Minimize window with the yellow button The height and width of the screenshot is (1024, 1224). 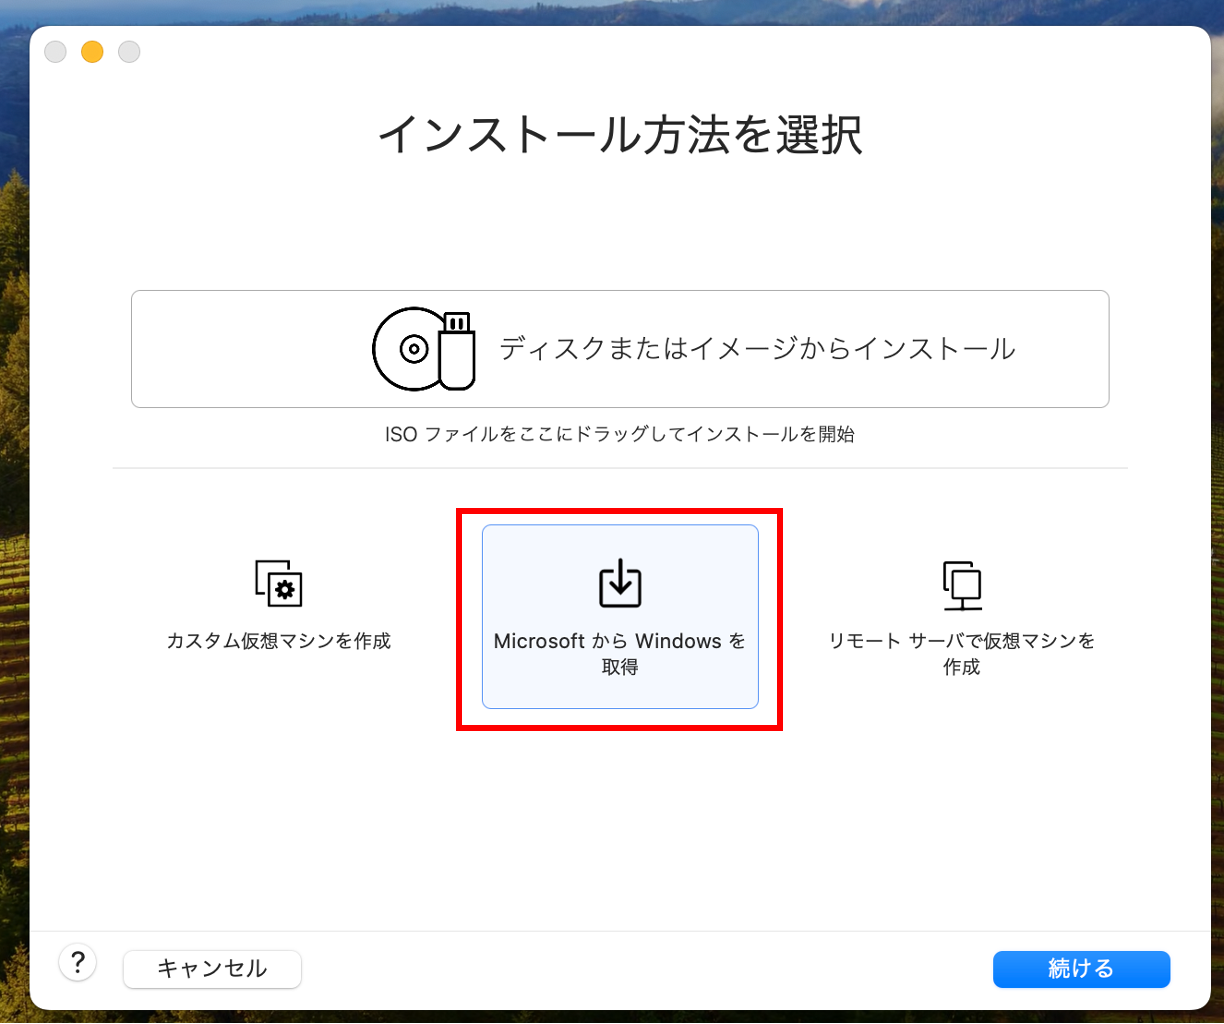coord(92,52)
